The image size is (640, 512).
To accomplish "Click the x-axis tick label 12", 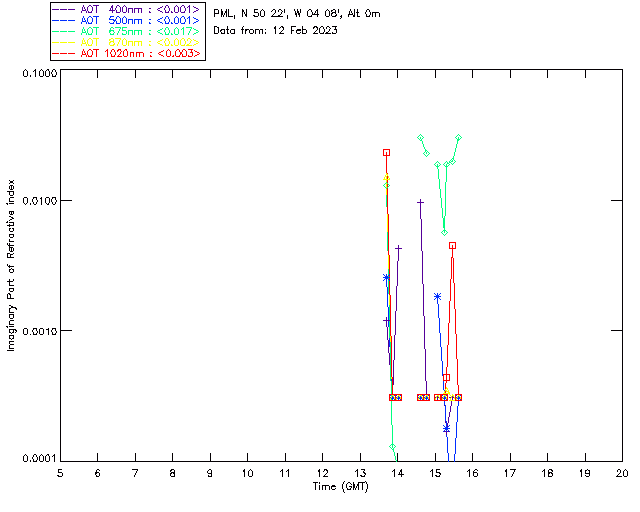I will tap(322, 473).
